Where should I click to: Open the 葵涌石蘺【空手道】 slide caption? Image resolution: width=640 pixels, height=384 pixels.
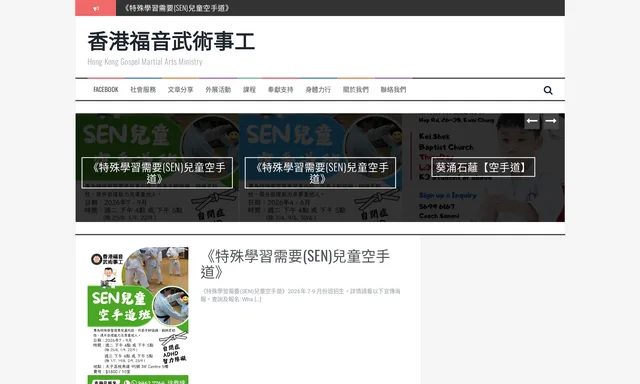coord(483,167)
